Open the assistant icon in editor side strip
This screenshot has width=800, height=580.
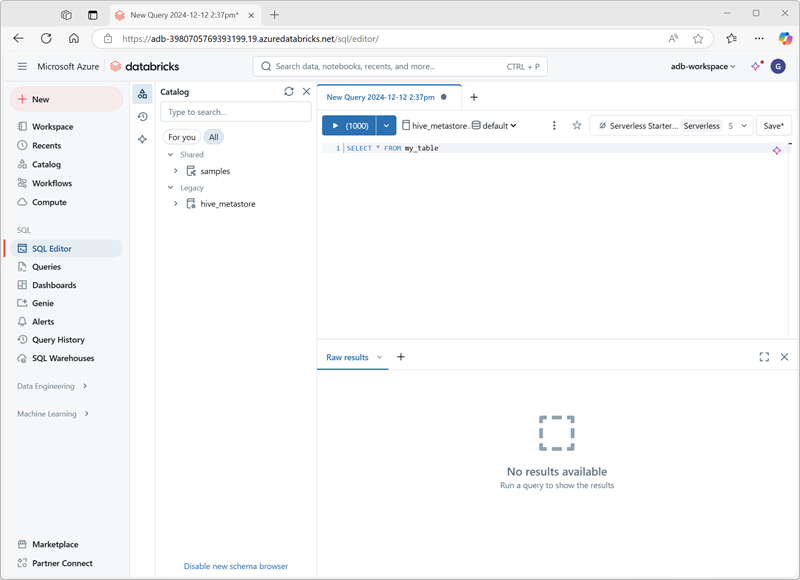pos(142,139)
